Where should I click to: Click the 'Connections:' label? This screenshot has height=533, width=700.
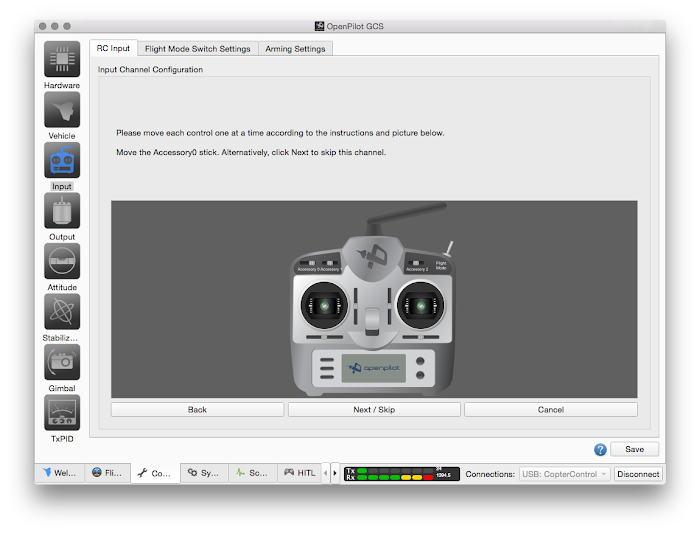point(490,474)
